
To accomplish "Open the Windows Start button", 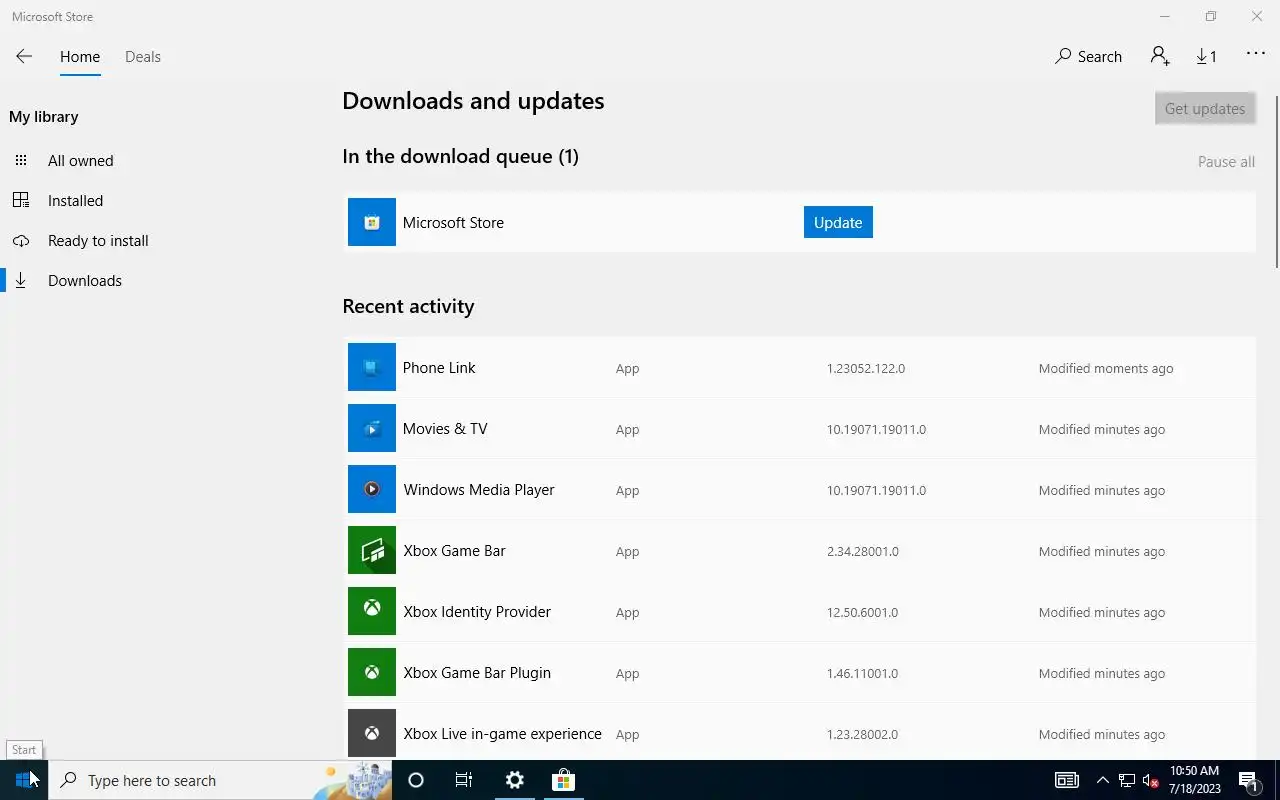I will click(x=24, y=780).
